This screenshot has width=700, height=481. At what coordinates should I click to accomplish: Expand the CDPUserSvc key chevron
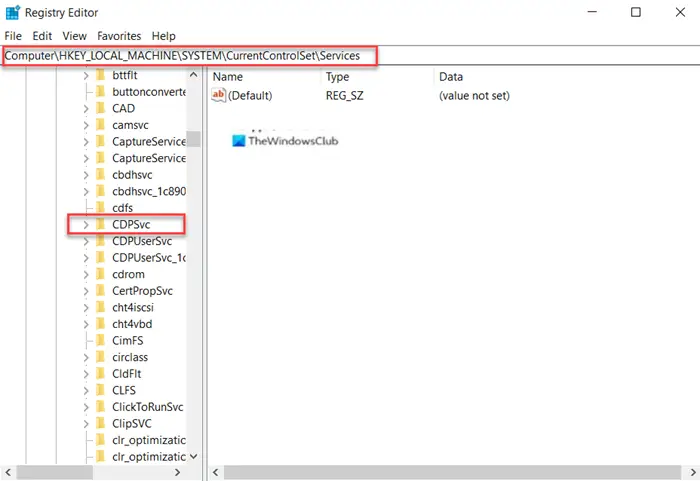coord(86,241)
